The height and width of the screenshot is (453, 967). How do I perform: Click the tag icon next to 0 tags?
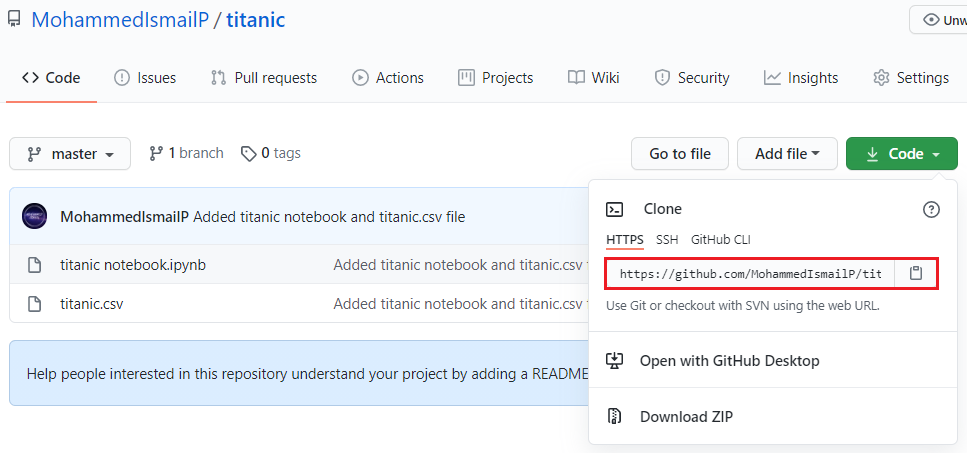246,153
